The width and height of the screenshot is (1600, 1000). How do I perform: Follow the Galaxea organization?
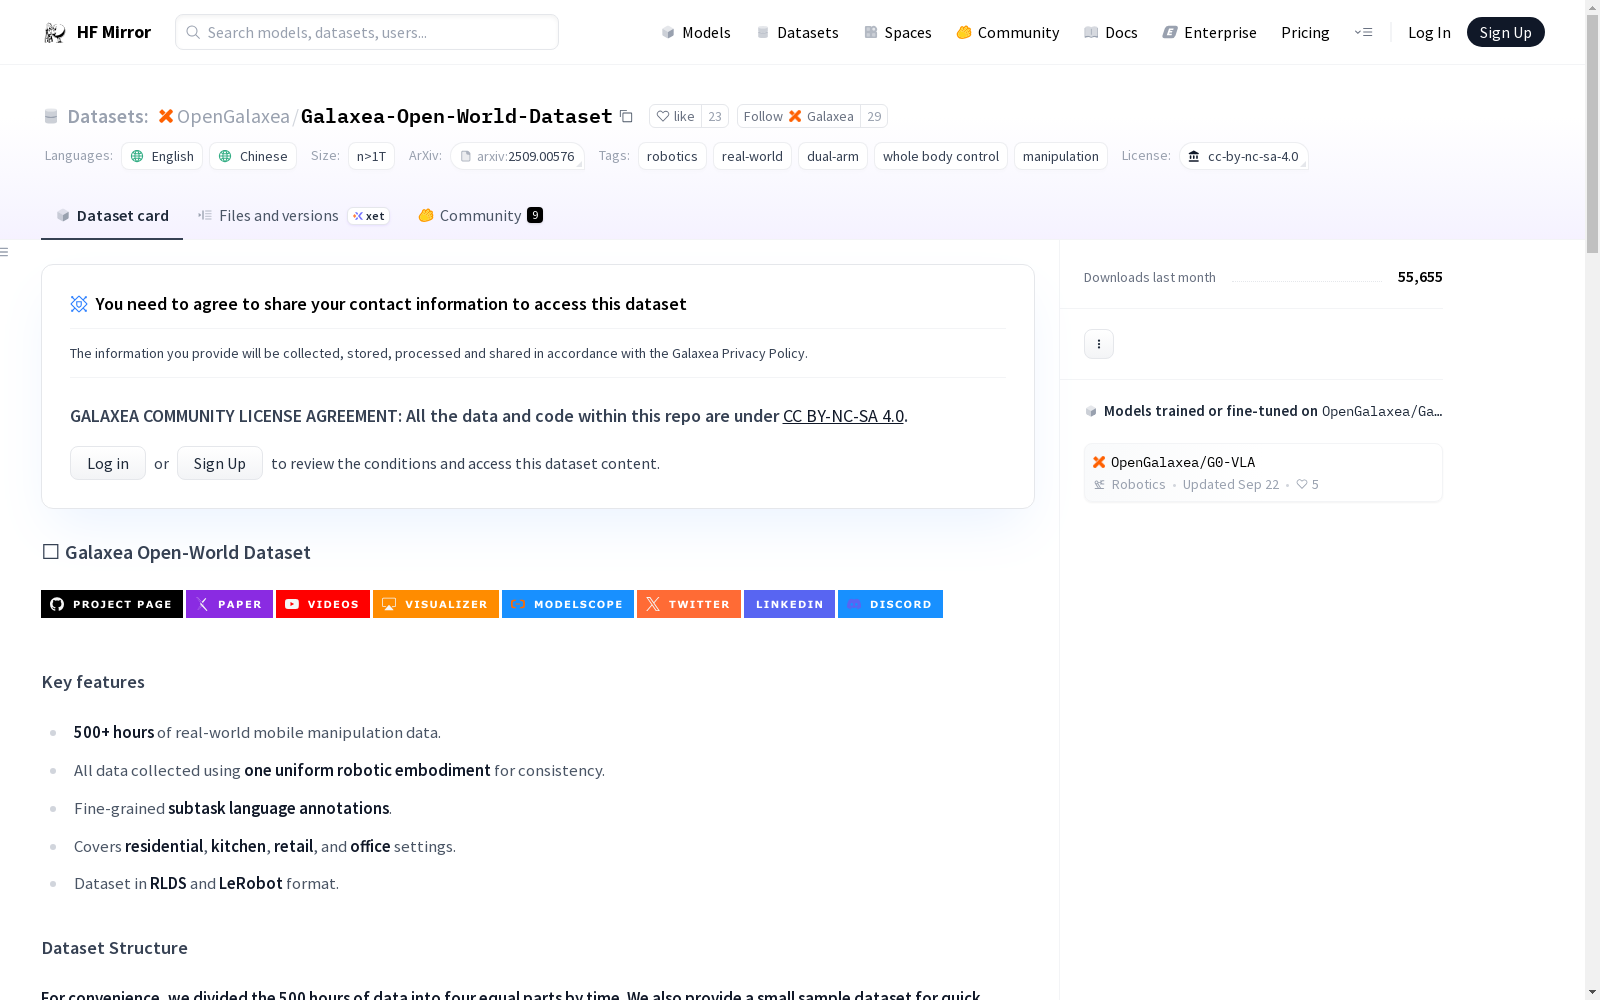(x=799, y=116)
